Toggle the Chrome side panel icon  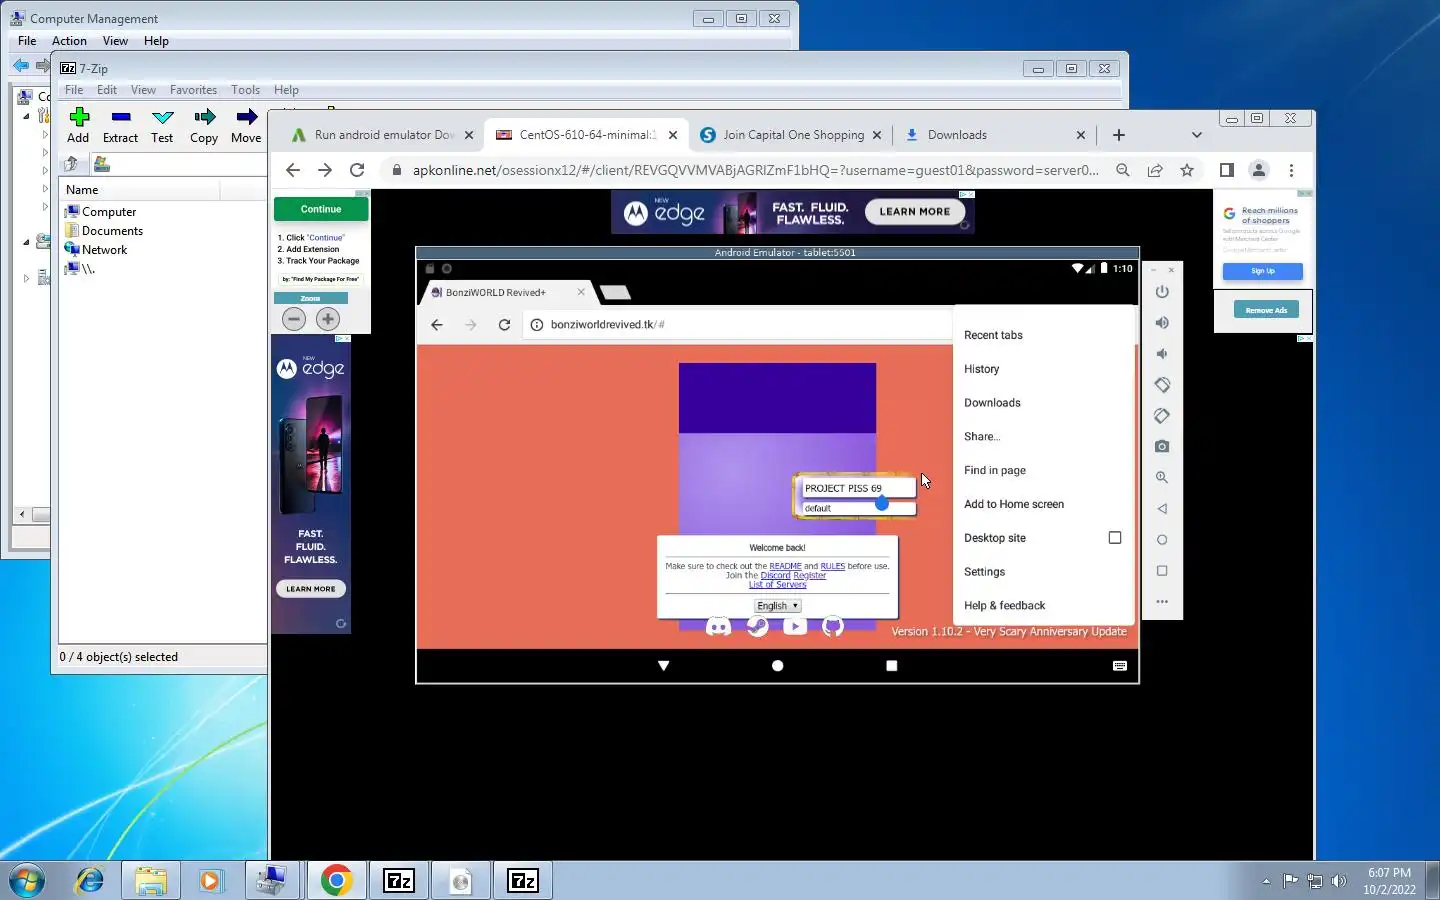pyautogui.click(x=1227, y=170)
